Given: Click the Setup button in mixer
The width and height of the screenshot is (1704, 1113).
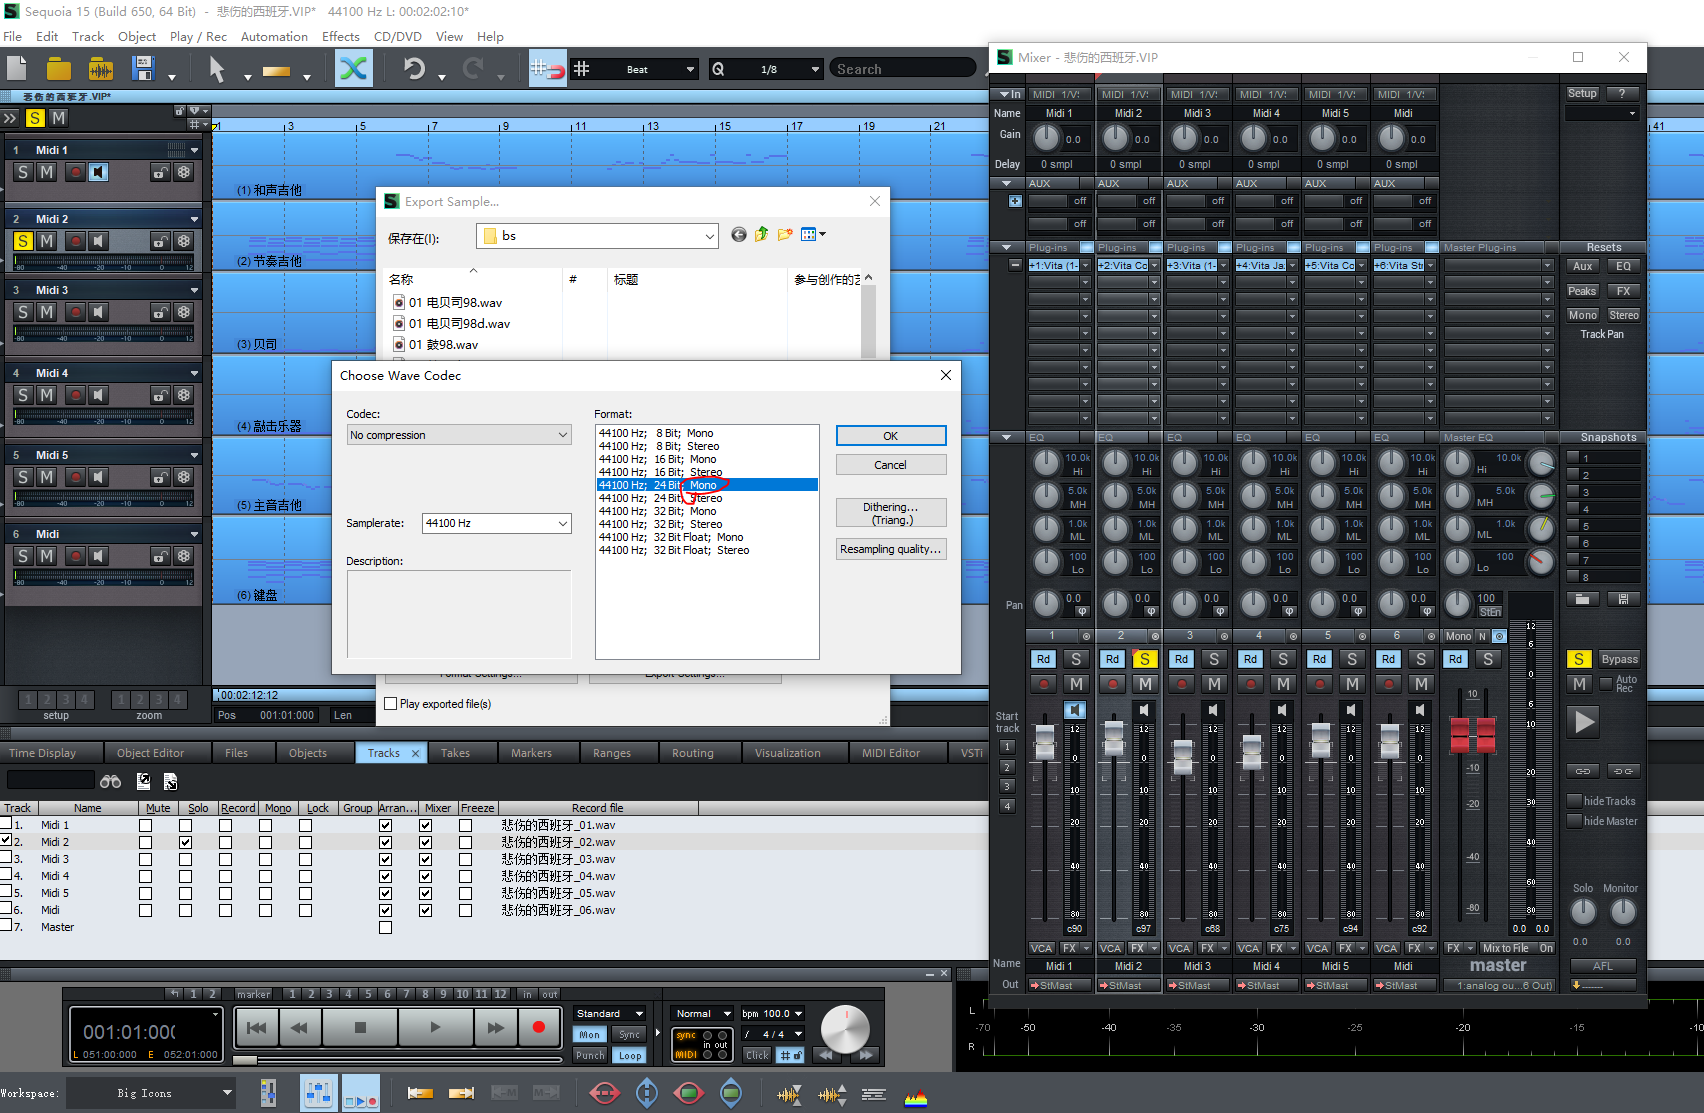Looking at the screenshot, I should click(x=1581, y=93).
